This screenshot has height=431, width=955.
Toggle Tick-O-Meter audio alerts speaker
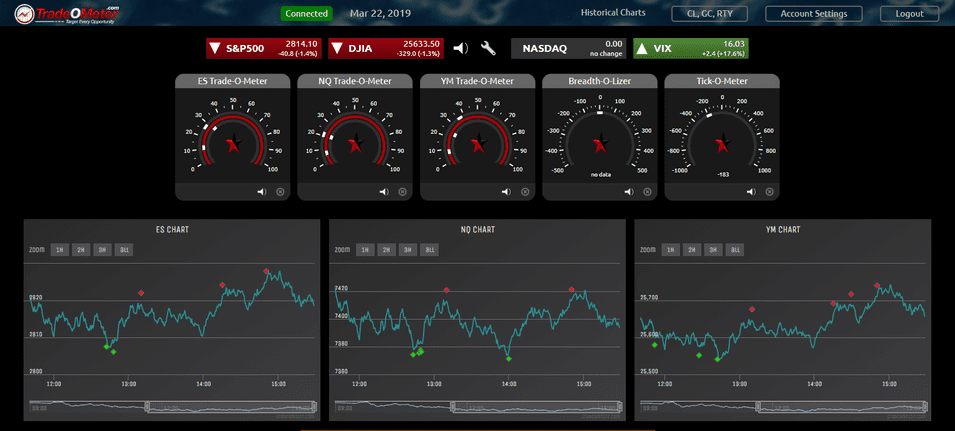(748, 192)
